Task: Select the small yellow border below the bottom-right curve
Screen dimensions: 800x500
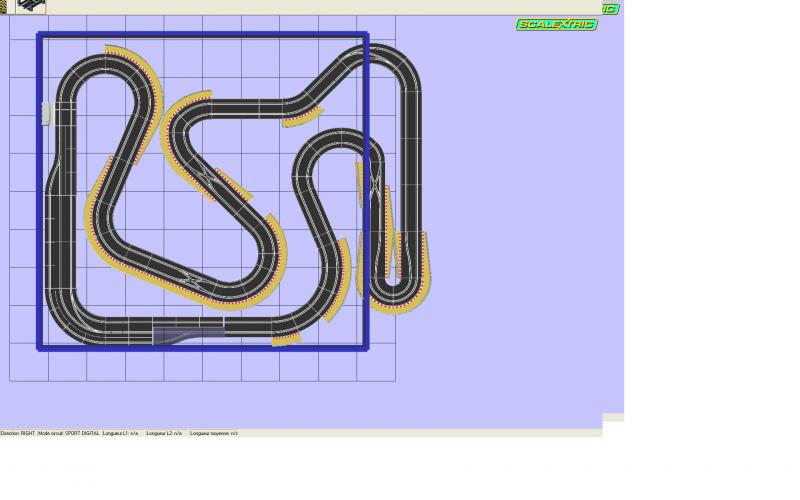Action: point(286,340)
